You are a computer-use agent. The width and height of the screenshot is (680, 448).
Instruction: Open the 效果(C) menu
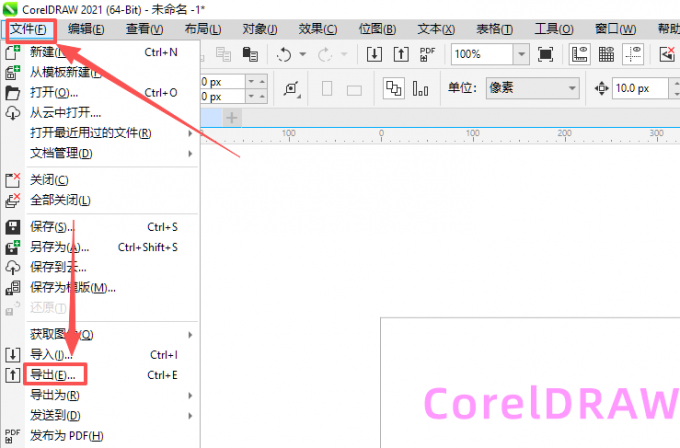[x=317, y=29]
